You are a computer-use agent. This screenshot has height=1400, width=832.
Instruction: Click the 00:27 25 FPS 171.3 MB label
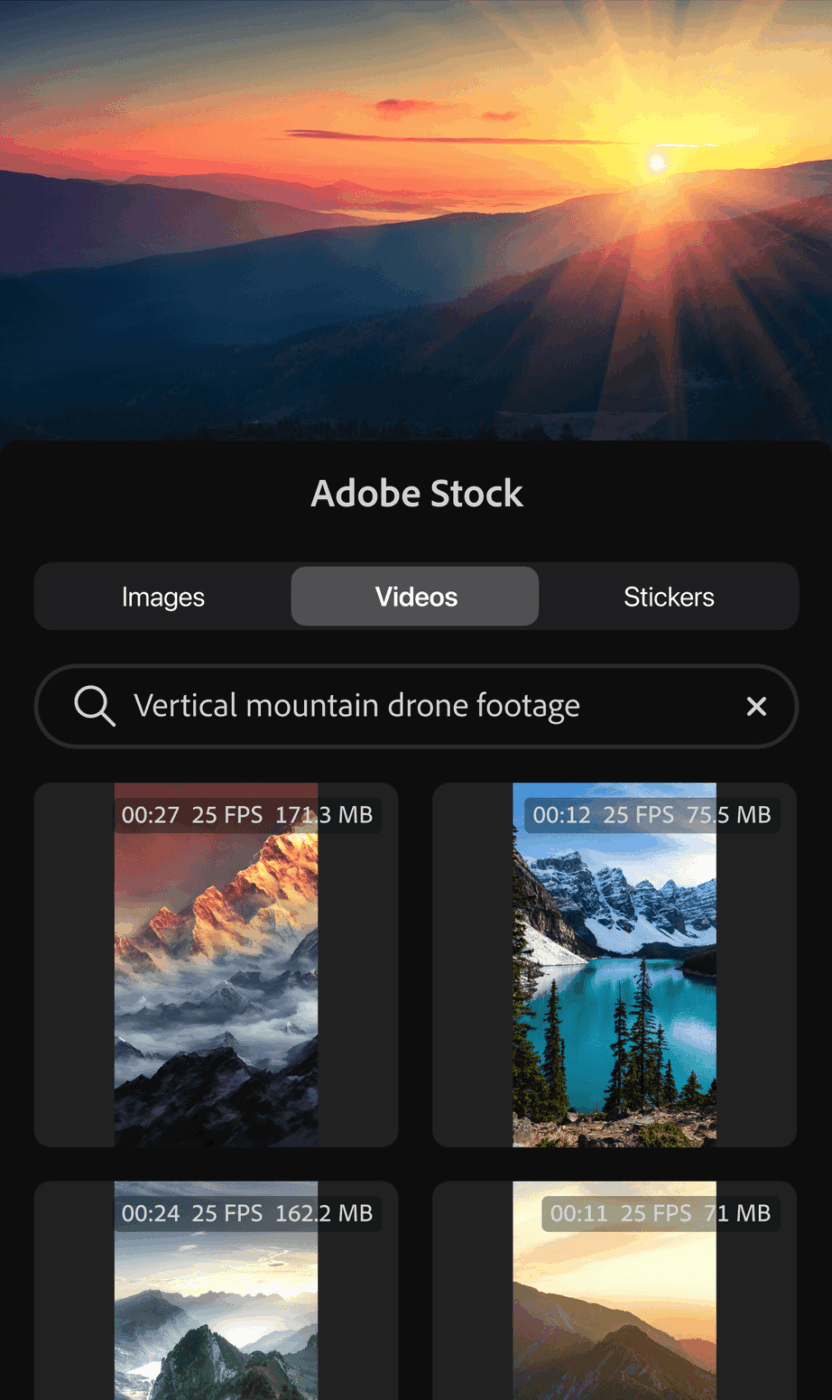tap(247, 815)
